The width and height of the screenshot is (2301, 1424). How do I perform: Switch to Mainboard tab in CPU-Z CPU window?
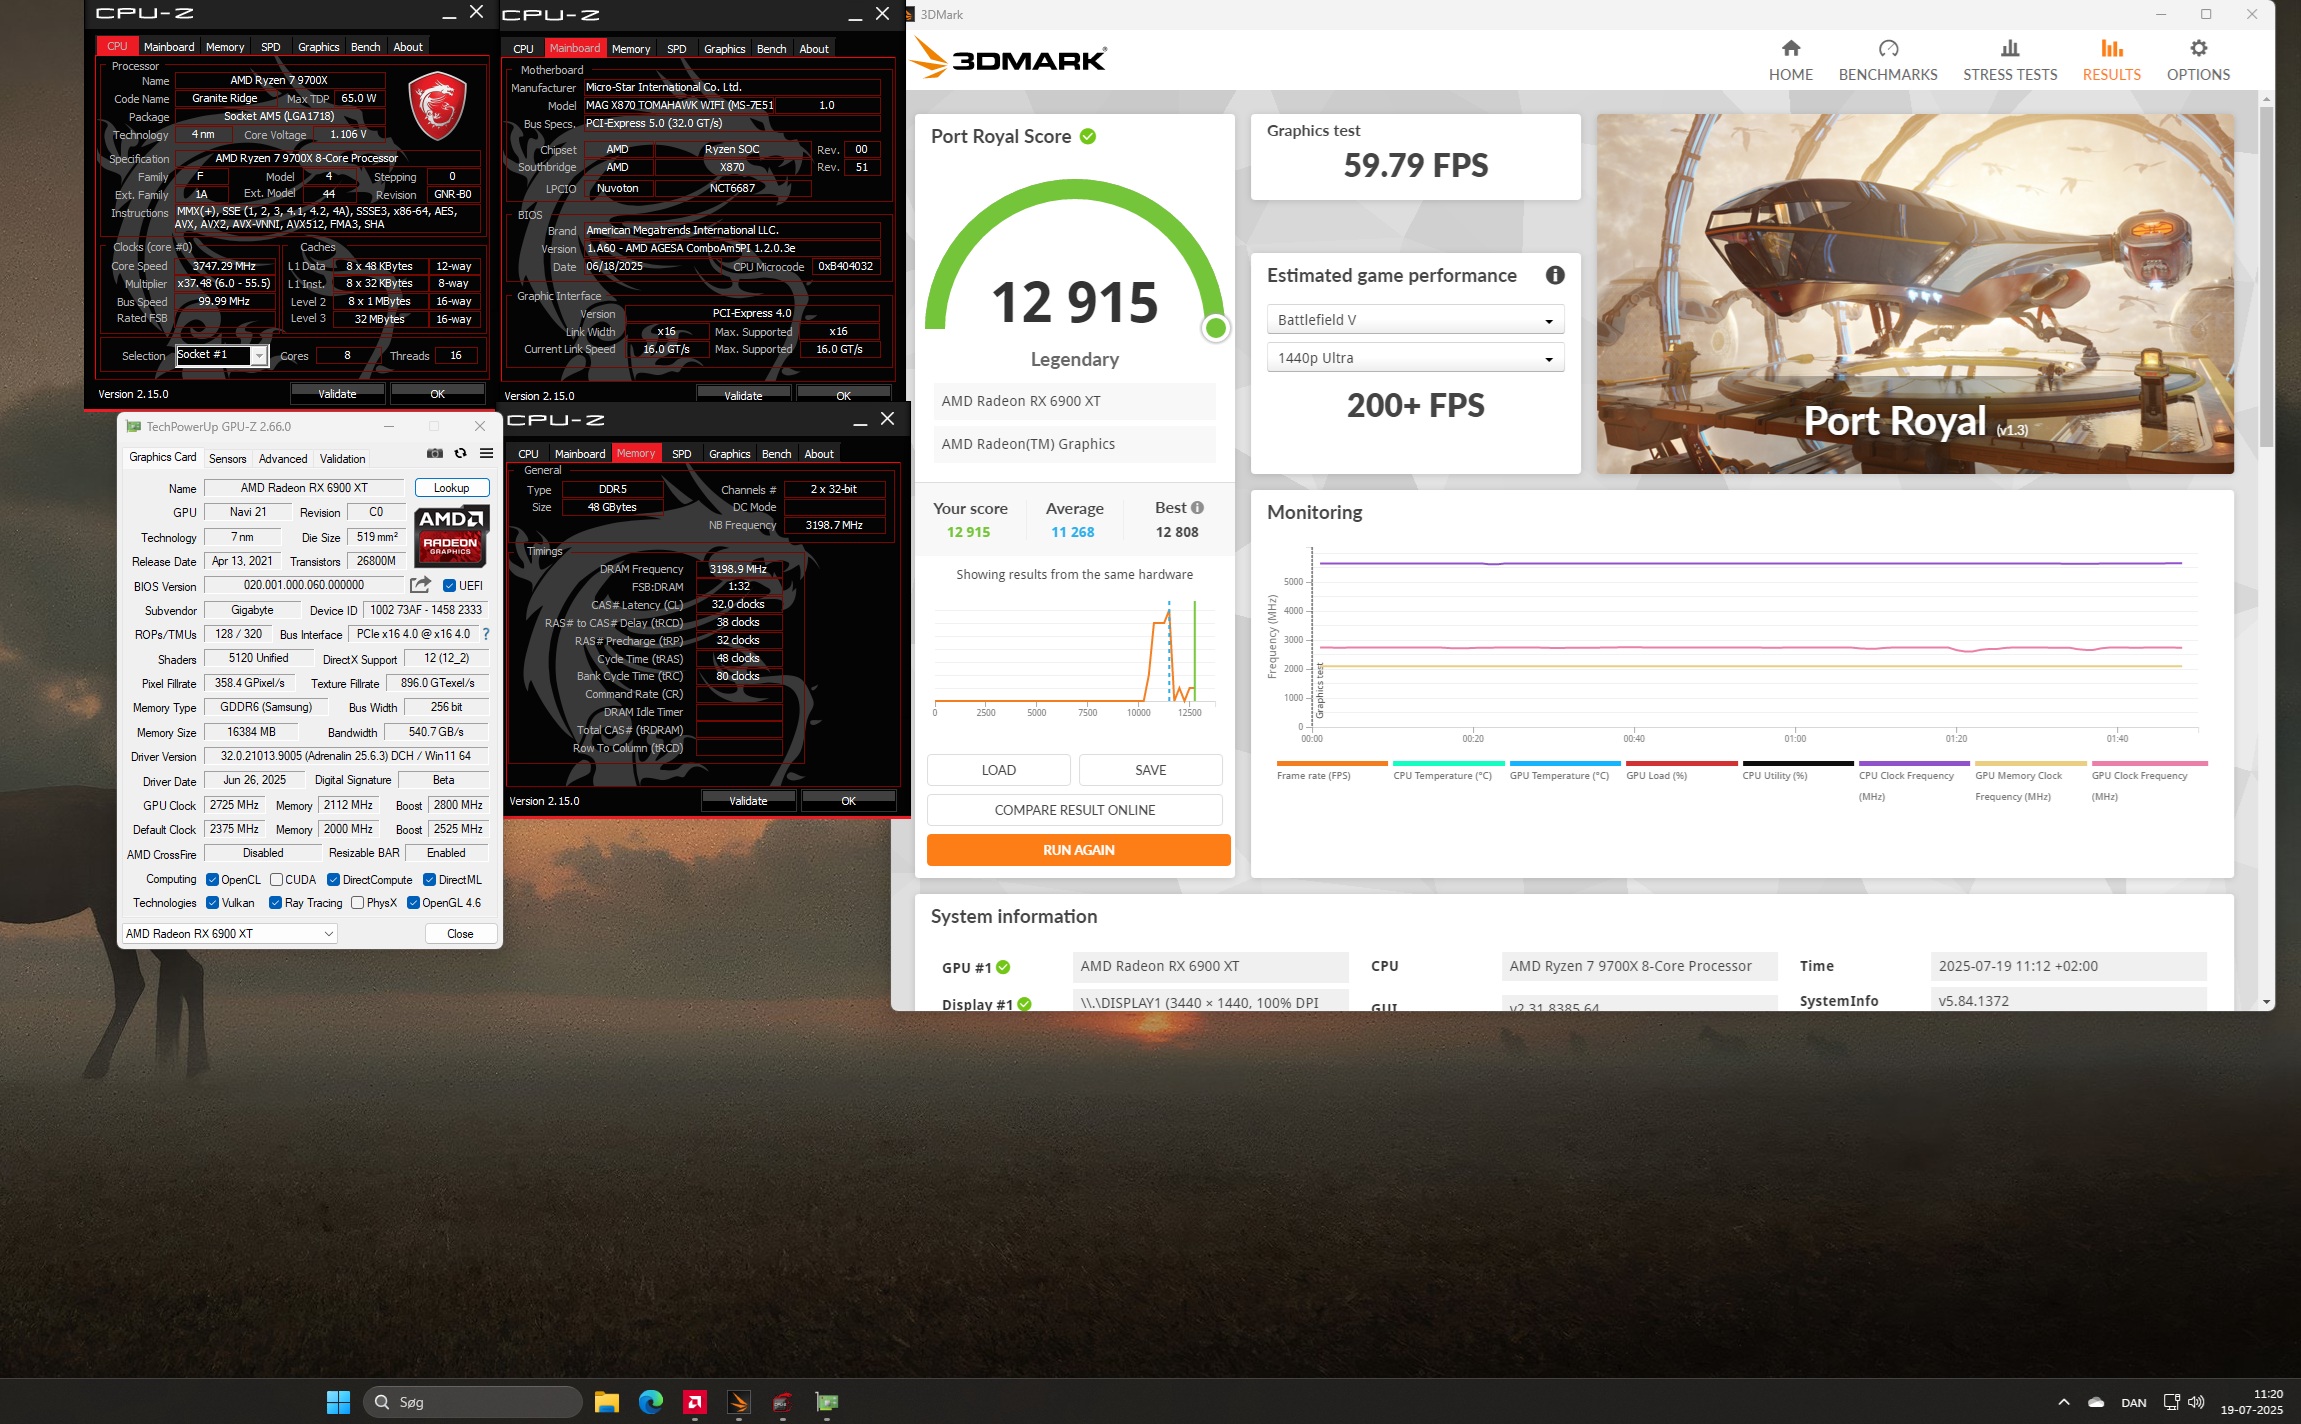tap(169, 47)
